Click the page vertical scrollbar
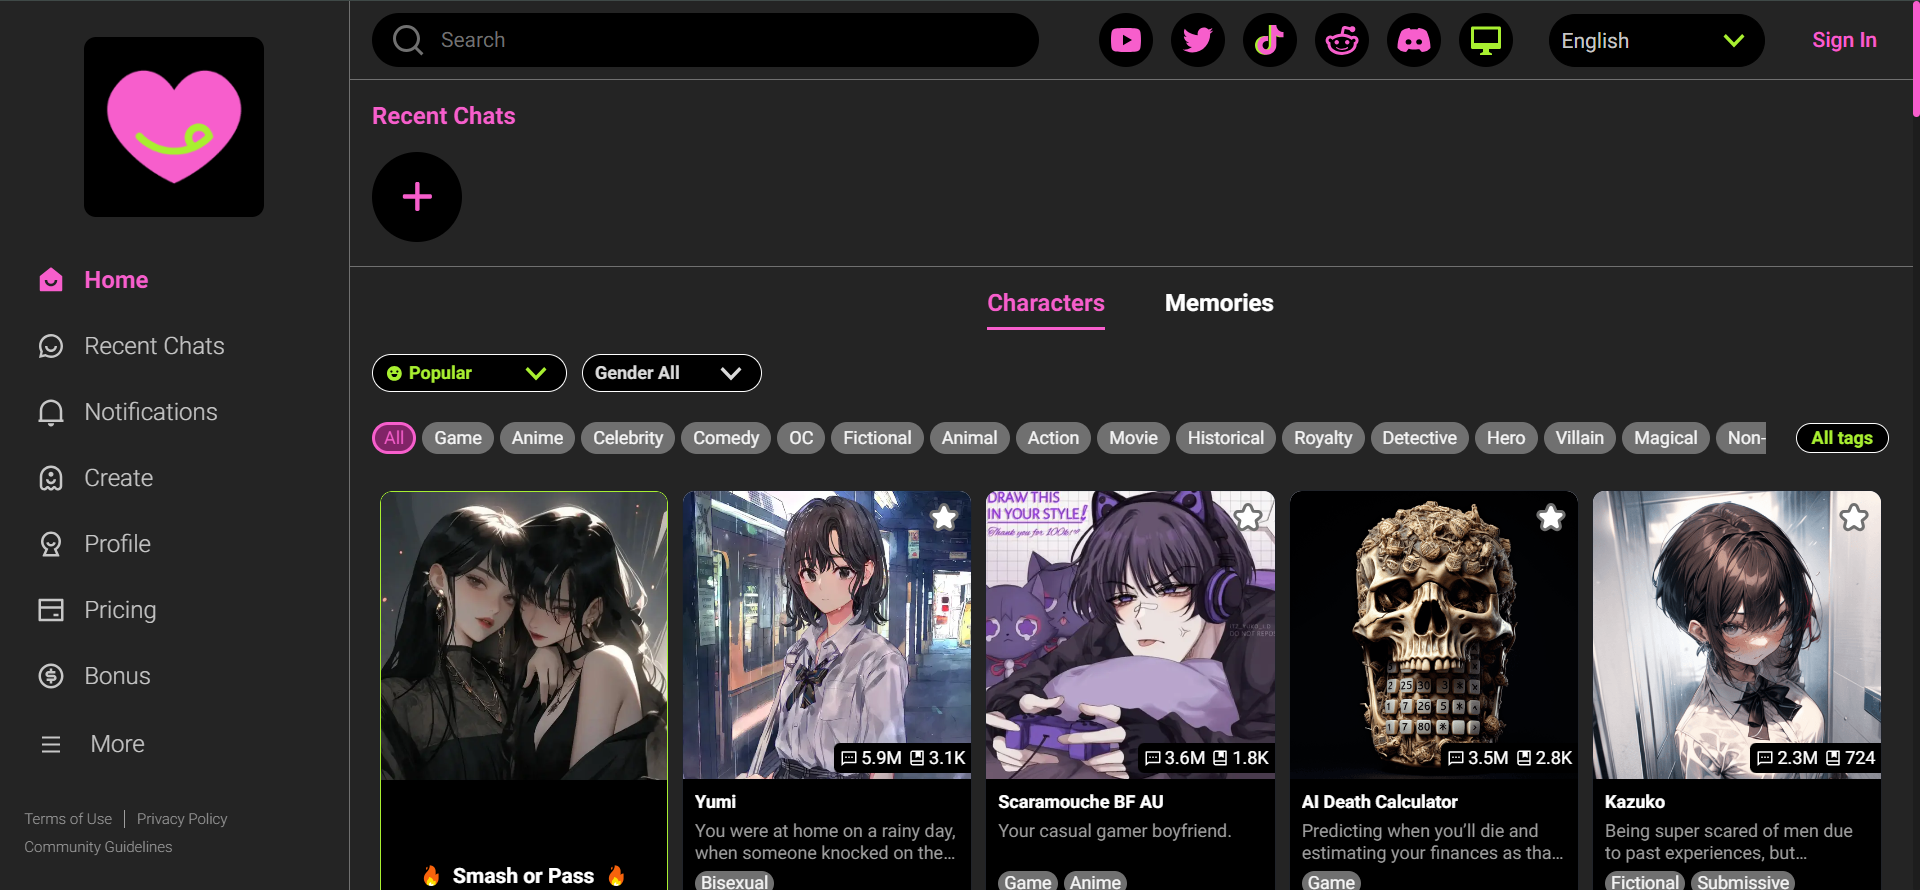This screenshot has height=890, width=1920. (1914, 60)
